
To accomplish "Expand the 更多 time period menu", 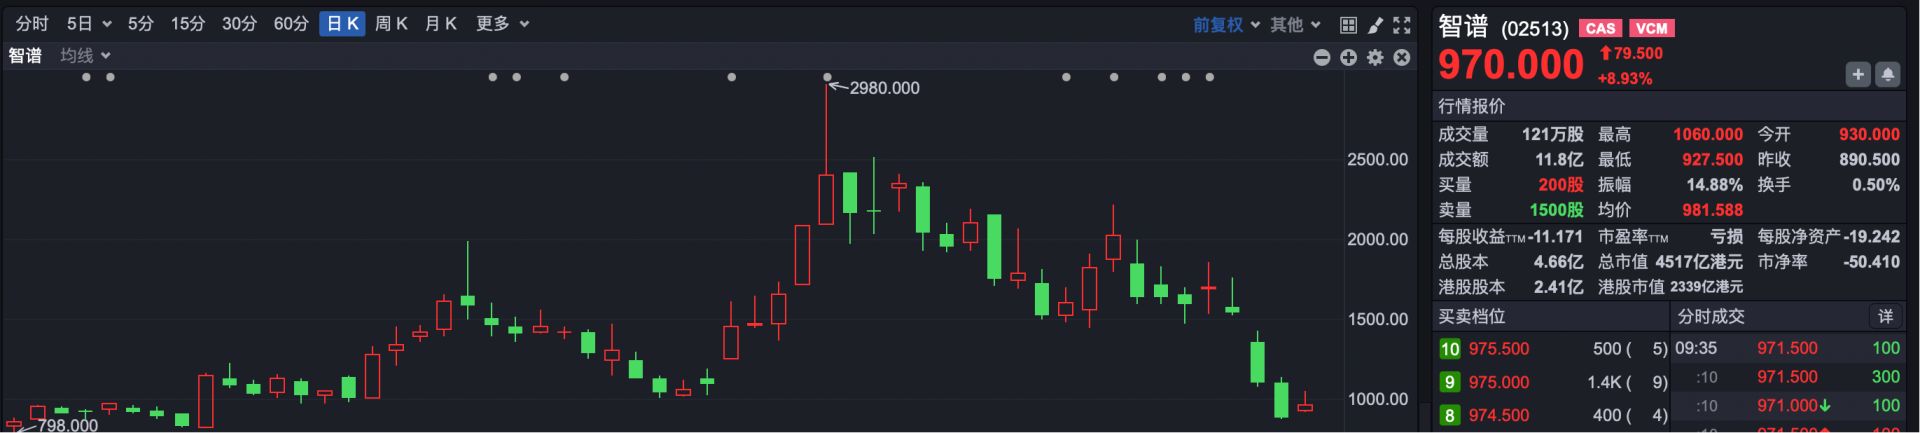I will pos(502,24).
